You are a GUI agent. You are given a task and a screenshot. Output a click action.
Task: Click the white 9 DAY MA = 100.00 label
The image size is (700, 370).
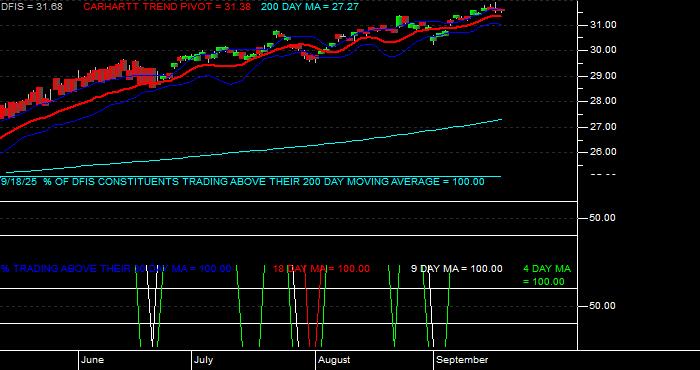click(x=457, y=269)
